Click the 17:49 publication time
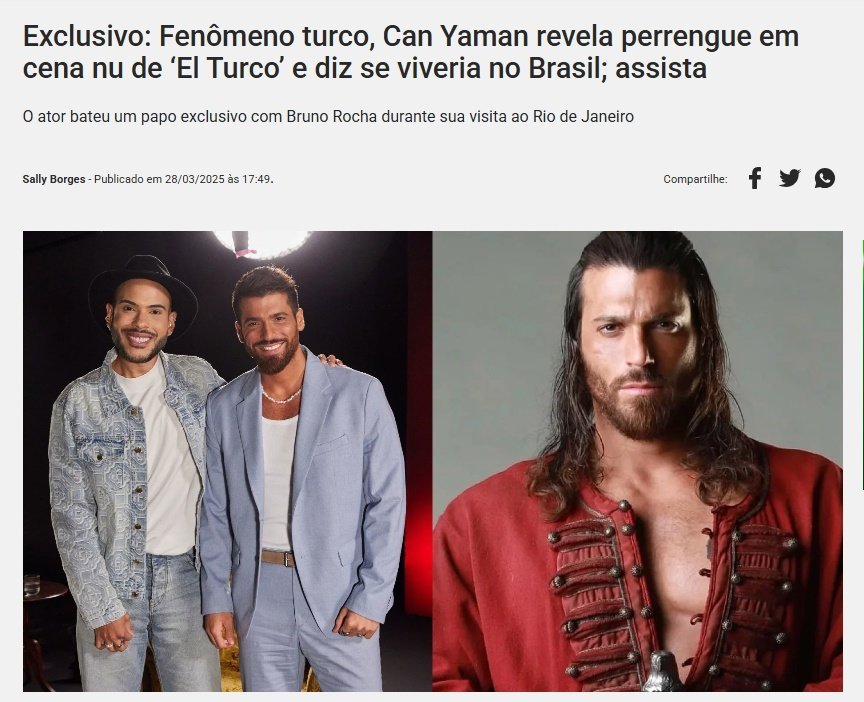The width and height of the screenshot is (864, 702). tap(256, 179)
